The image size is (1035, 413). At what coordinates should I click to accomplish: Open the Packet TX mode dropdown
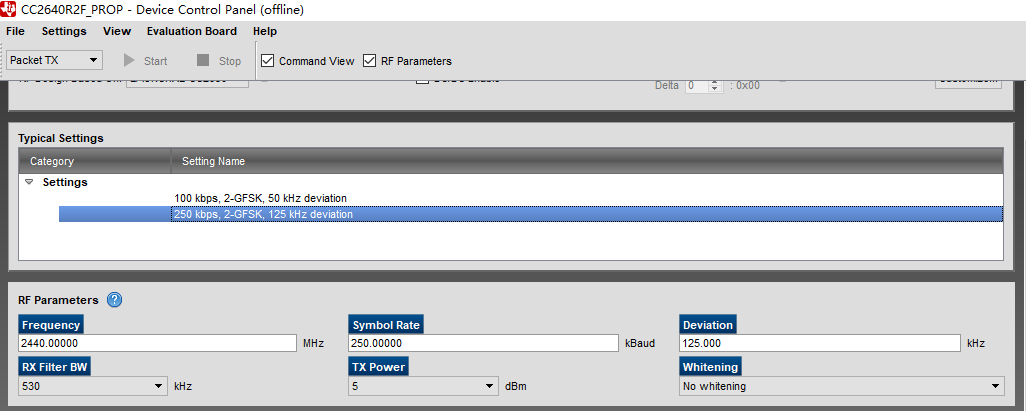tap(55, 60)
